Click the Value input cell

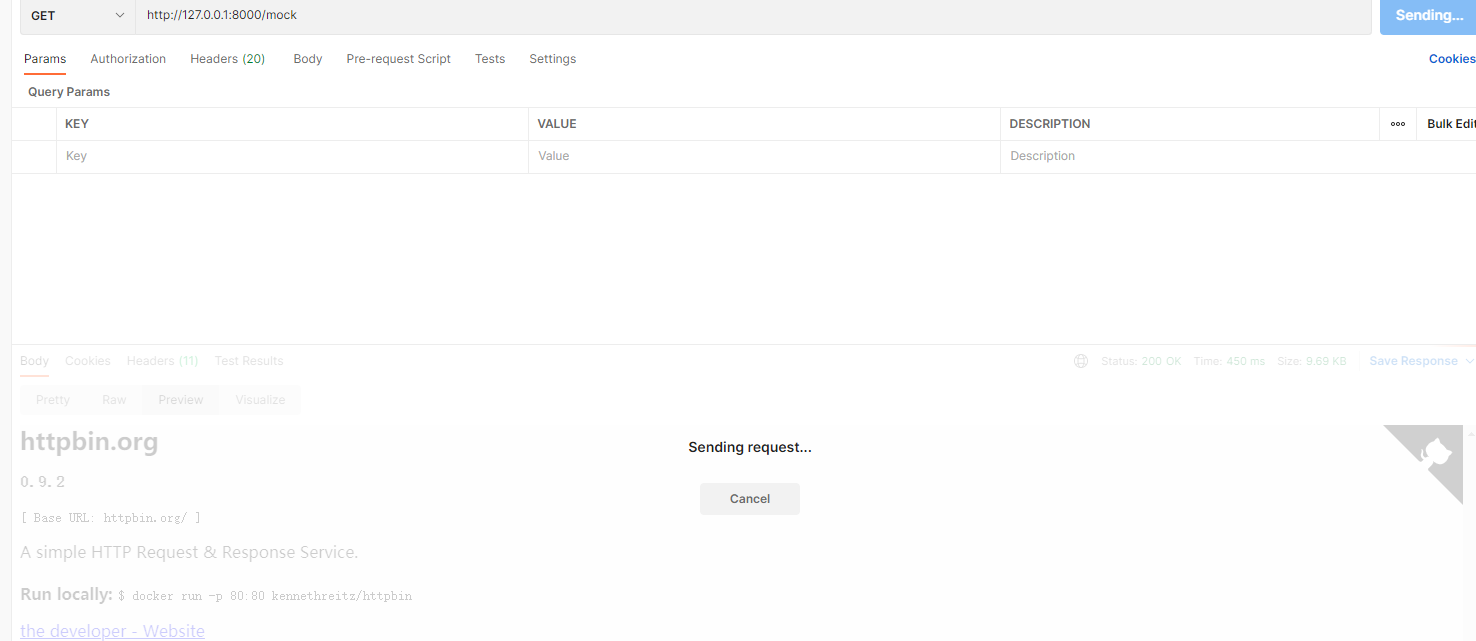tap(764, 156)
